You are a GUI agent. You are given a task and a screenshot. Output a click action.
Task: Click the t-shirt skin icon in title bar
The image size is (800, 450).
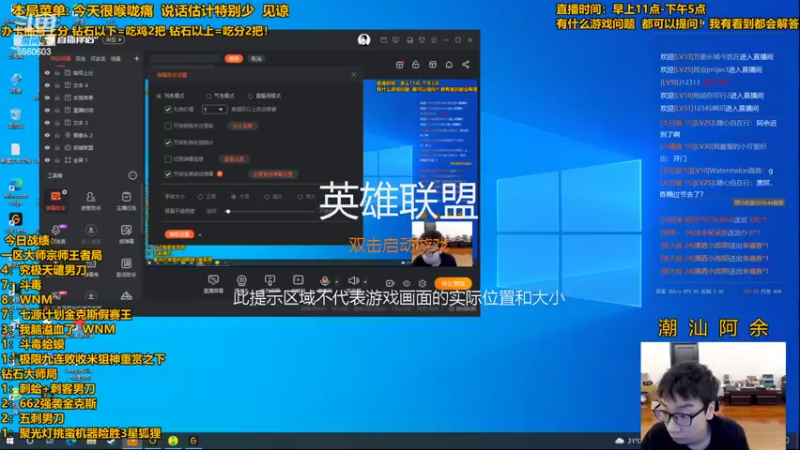422,40
